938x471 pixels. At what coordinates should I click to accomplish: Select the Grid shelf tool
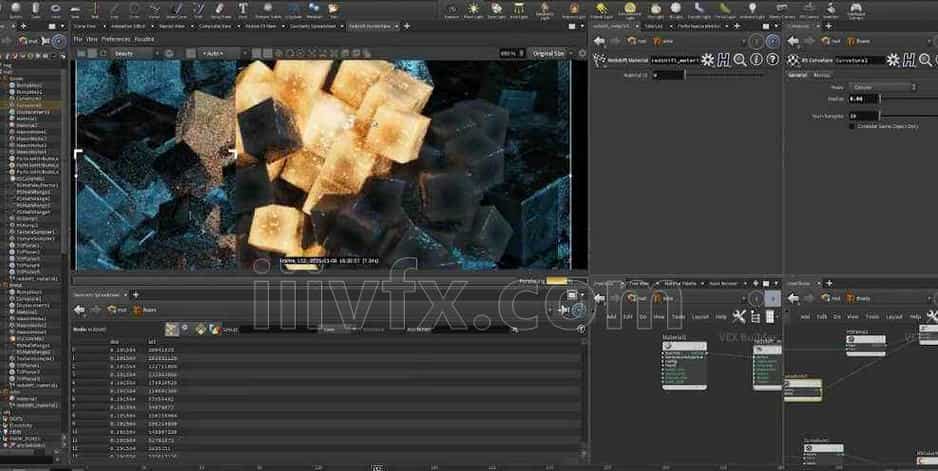click(74, 10)
